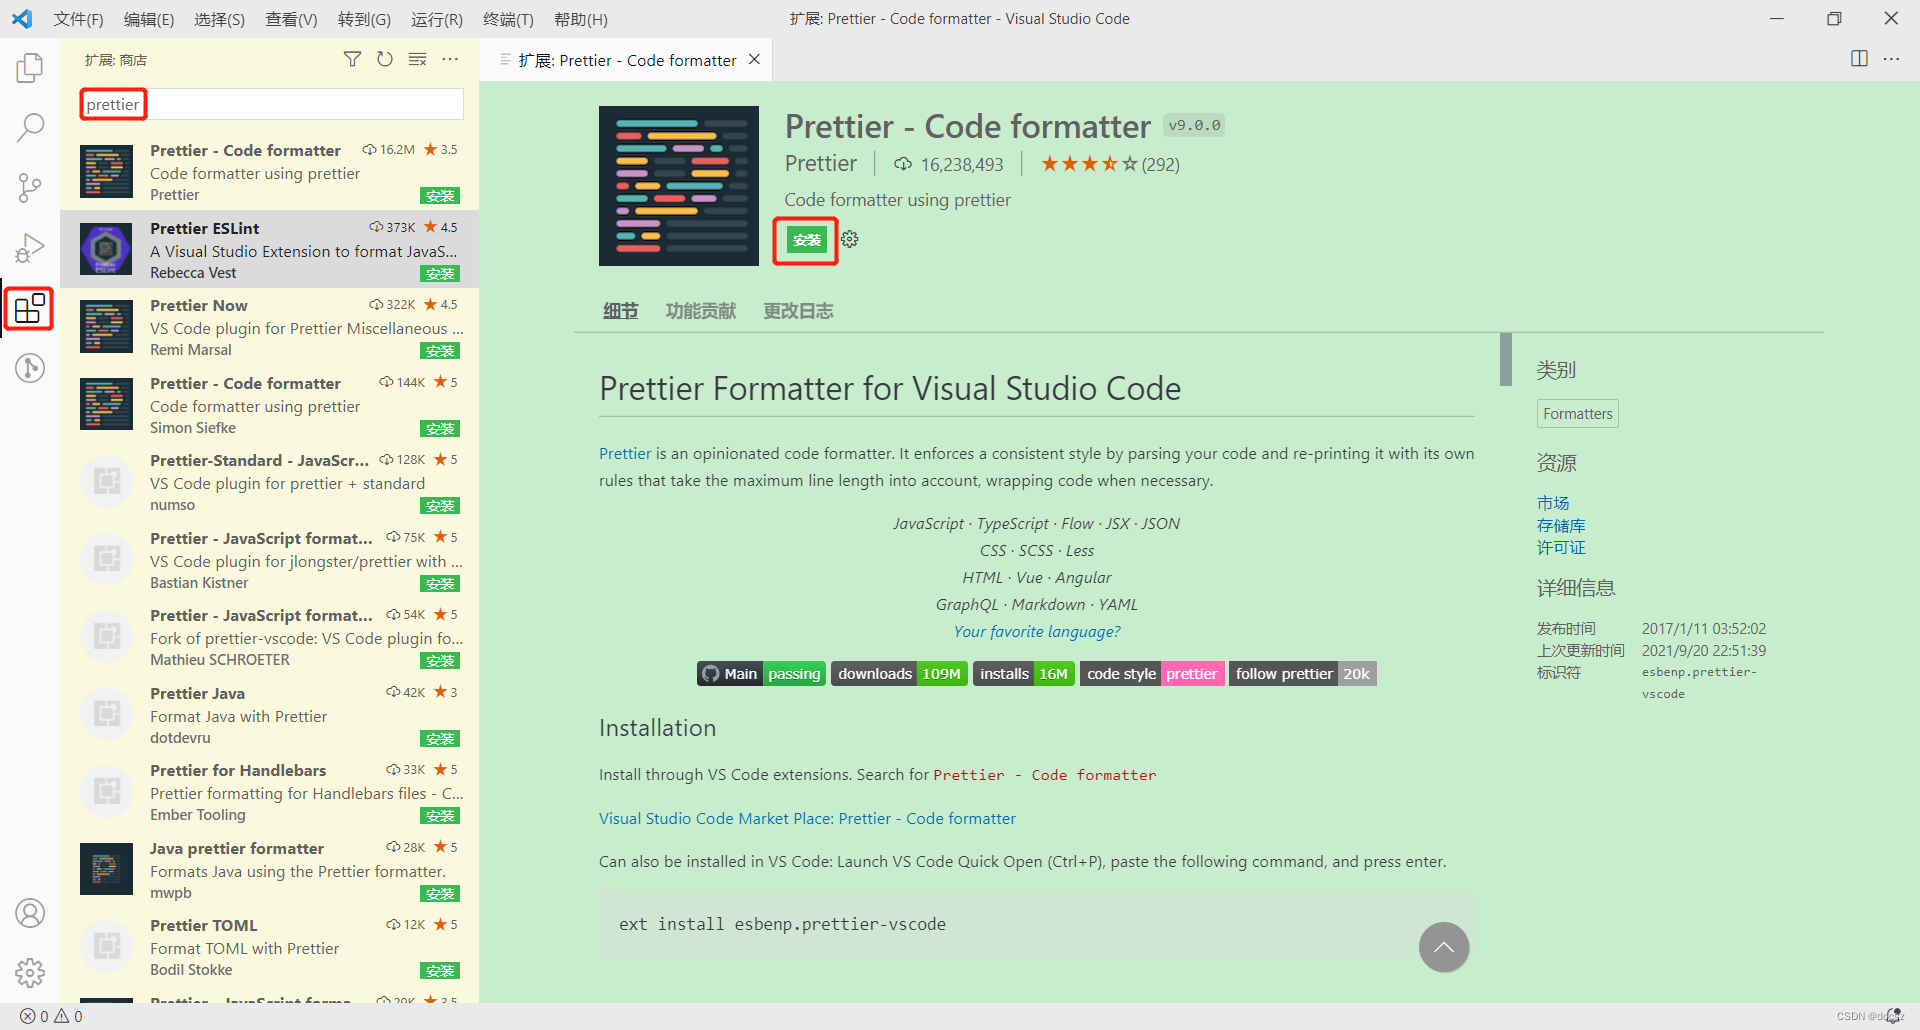Image resolution: width=1920 pixels, height=1030 pixels.
Task: Switch to the 功能贡献 tab
Action: pyautogui.click(x=701, y=311)
